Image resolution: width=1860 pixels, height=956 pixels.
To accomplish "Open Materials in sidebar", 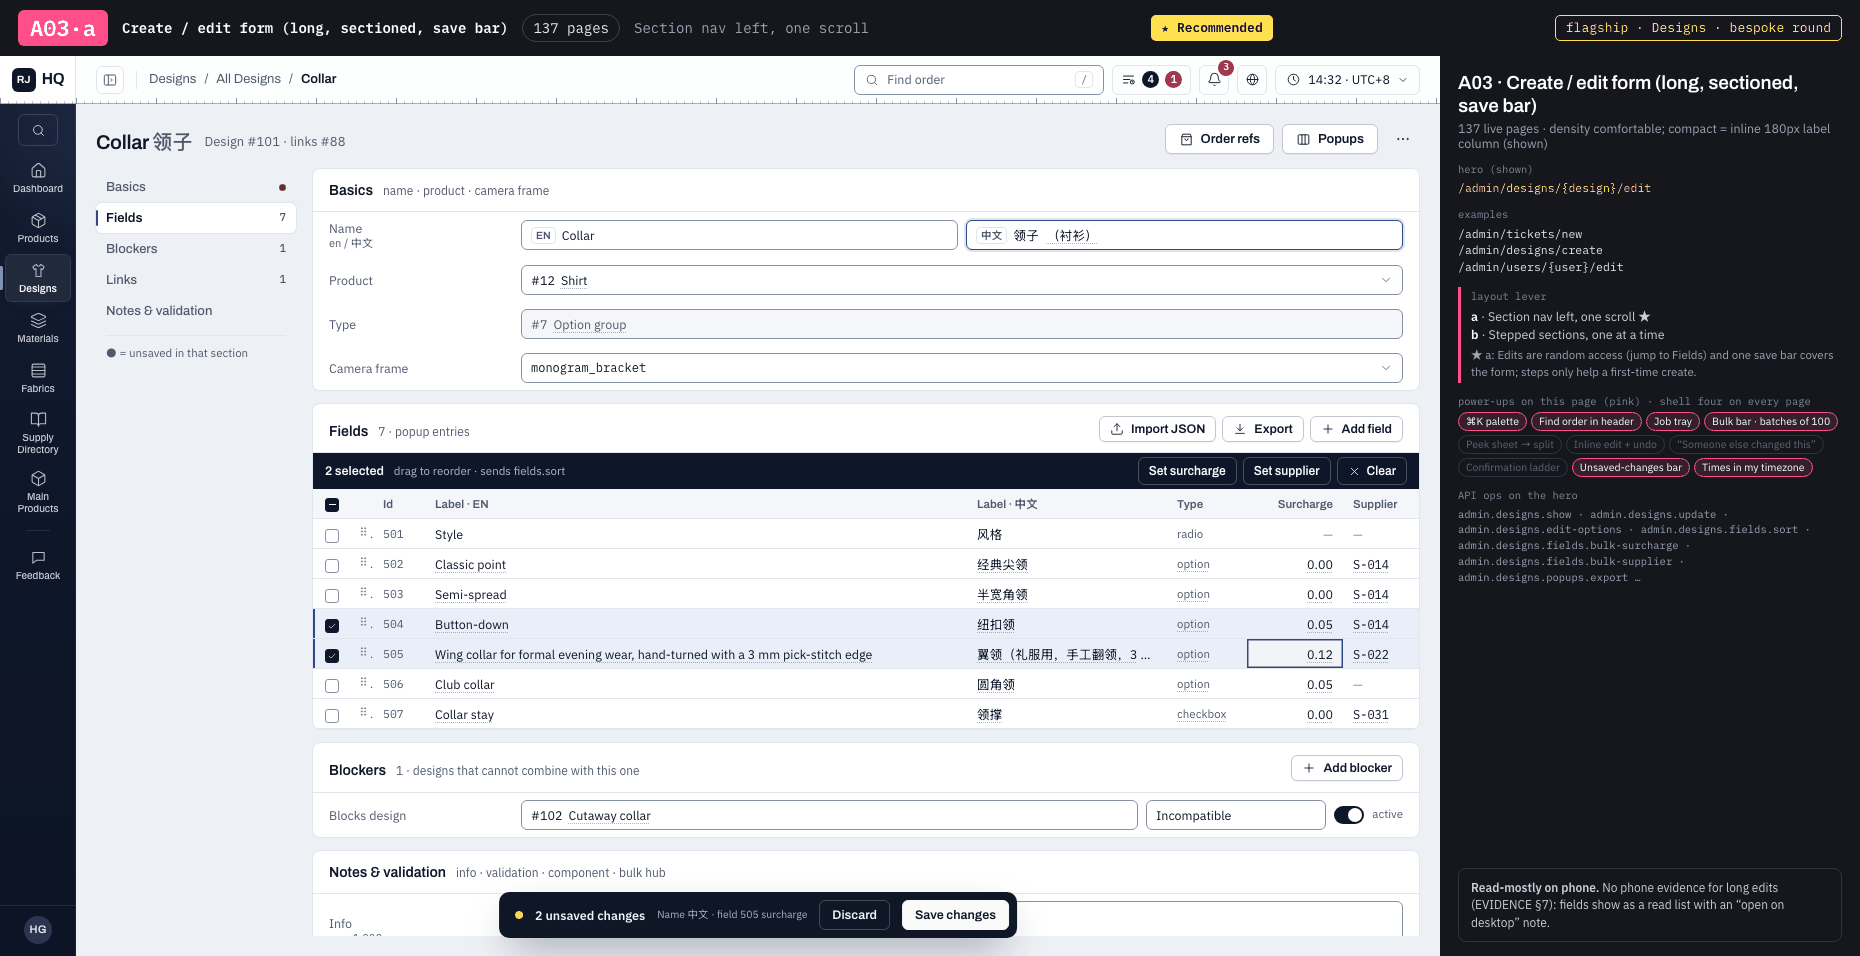I will pos(38,328).
